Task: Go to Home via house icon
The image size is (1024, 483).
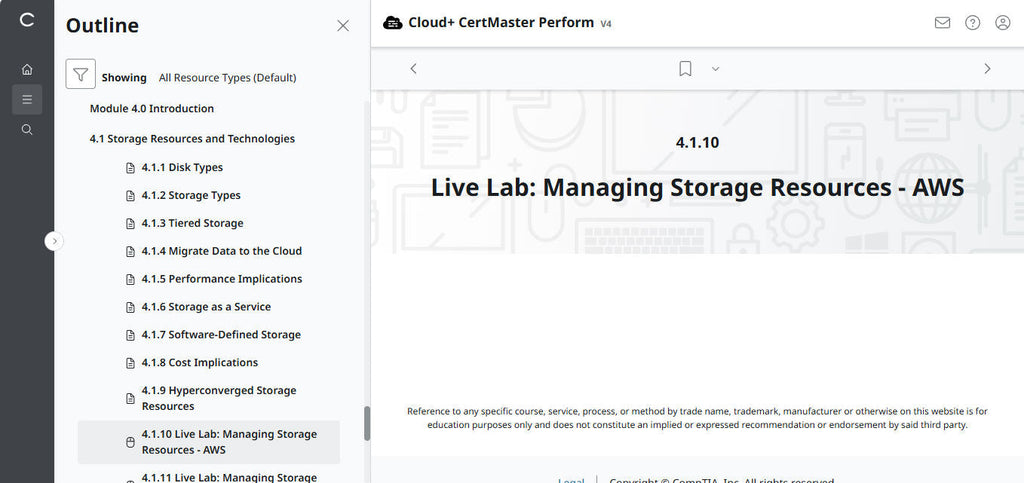Action: 27,69
